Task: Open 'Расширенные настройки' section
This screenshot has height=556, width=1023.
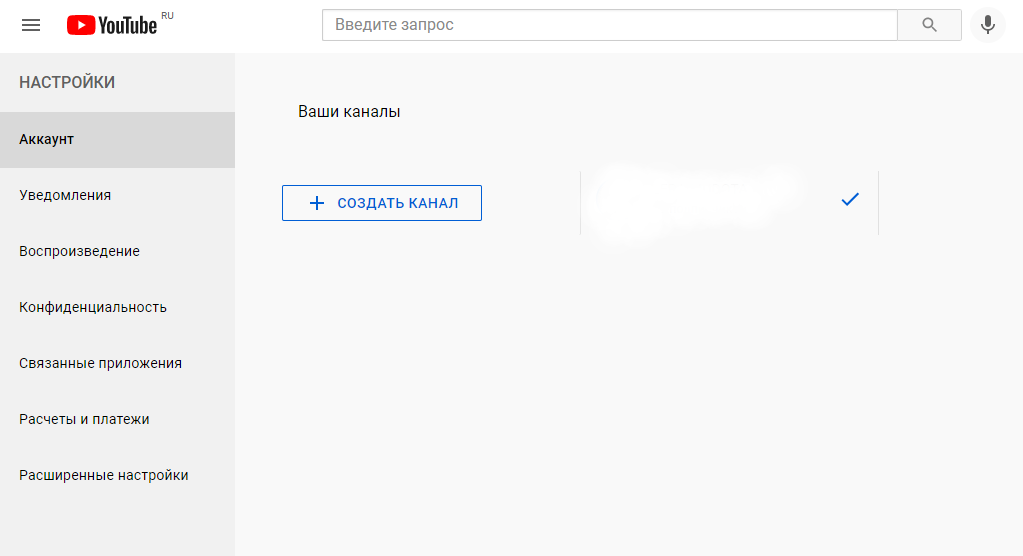Action: [117, 476]
